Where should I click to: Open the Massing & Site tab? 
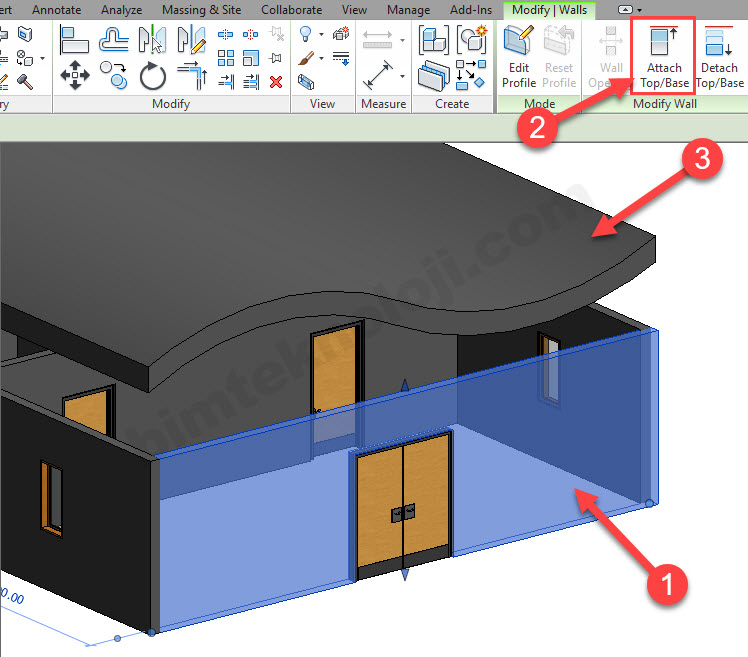204,10
